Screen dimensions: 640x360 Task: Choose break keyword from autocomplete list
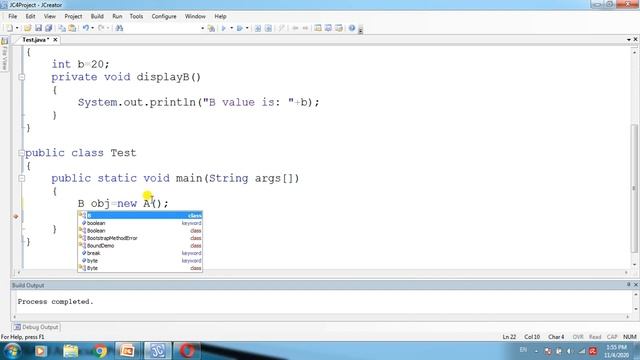pyautogui.click(x=140, y=253)
